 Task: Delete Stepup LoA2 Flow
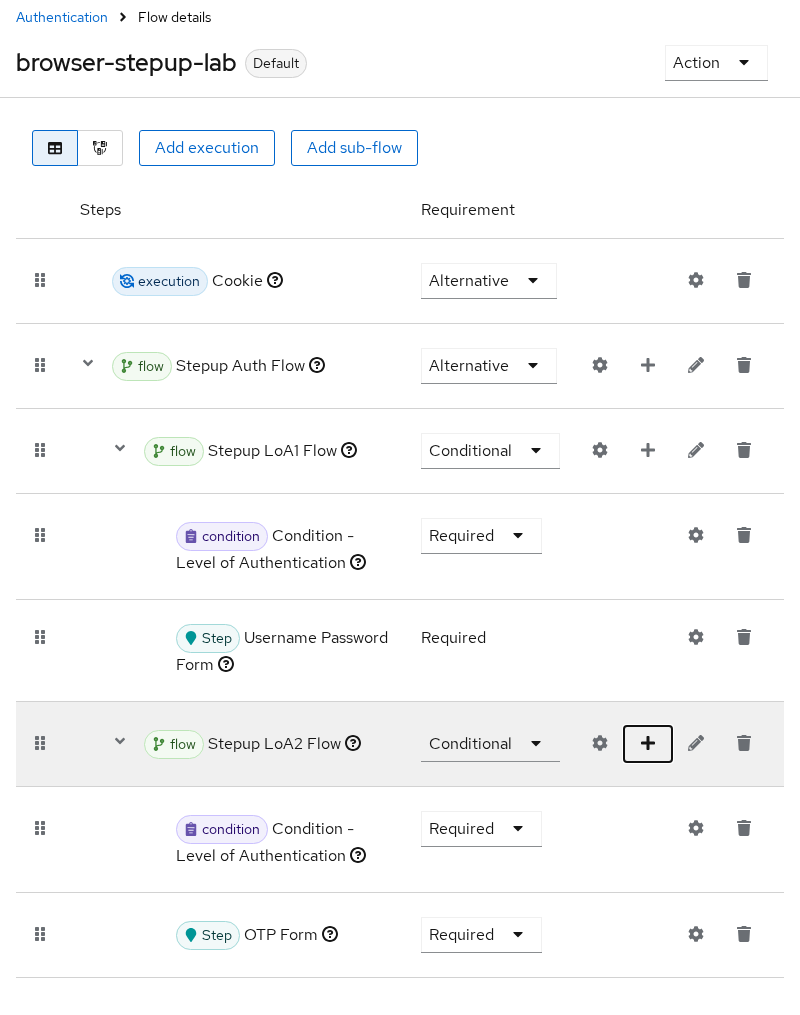[744, 743]
